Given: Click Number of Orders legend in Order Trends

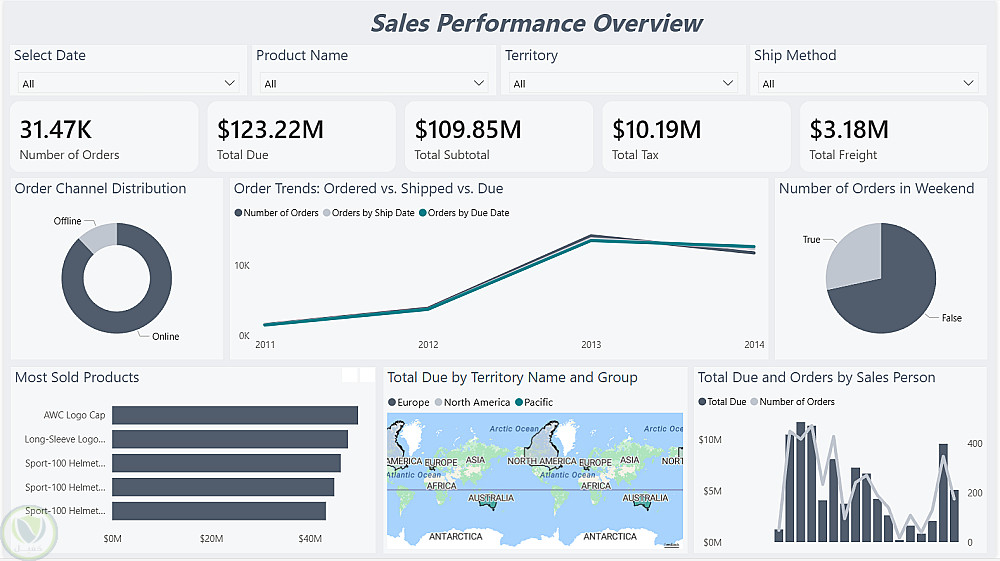Looking at the screenshot, I should [238, 213].
